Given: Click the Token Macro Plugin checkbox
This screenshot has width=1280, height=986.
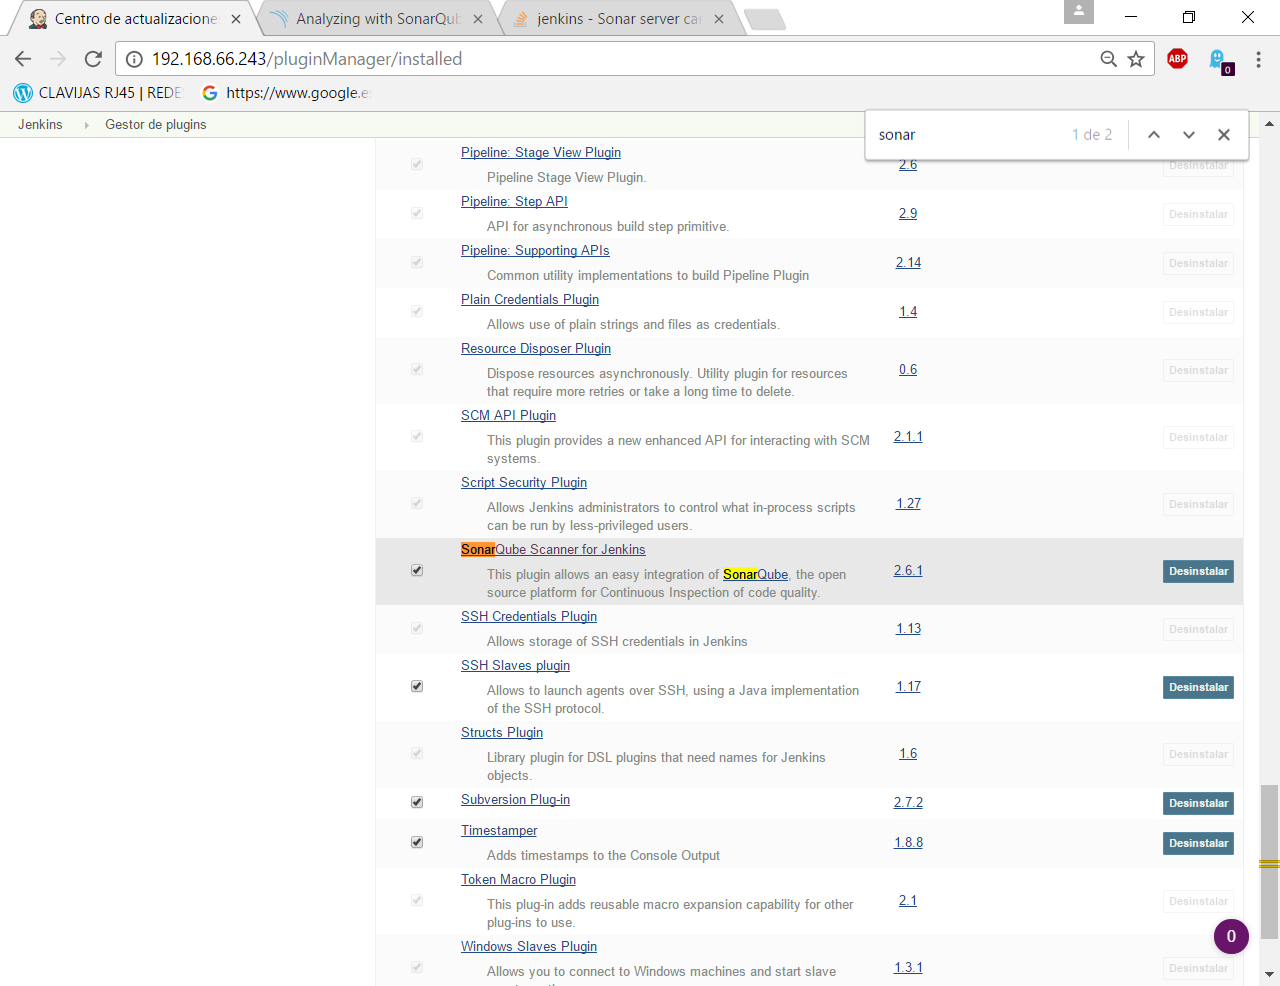Looking at the screenshot, I should [417, 901].
